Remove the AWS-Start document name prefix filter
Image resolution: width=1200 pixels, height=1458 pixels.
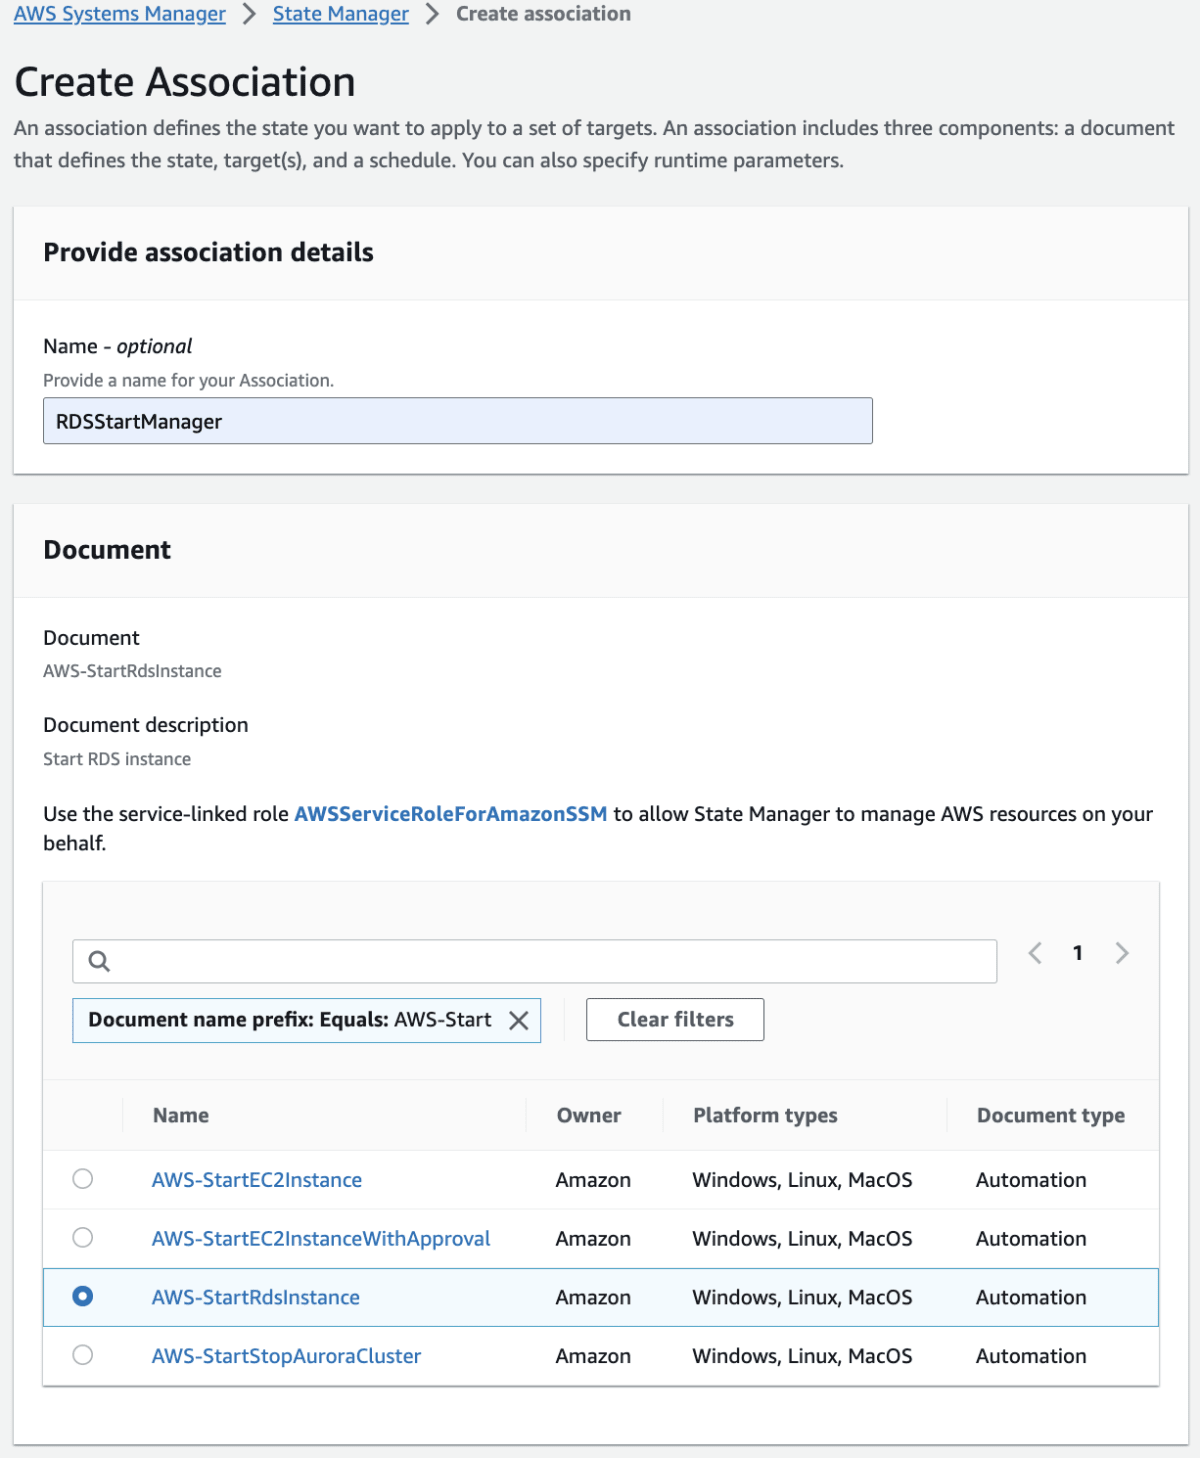[518, 1020]
